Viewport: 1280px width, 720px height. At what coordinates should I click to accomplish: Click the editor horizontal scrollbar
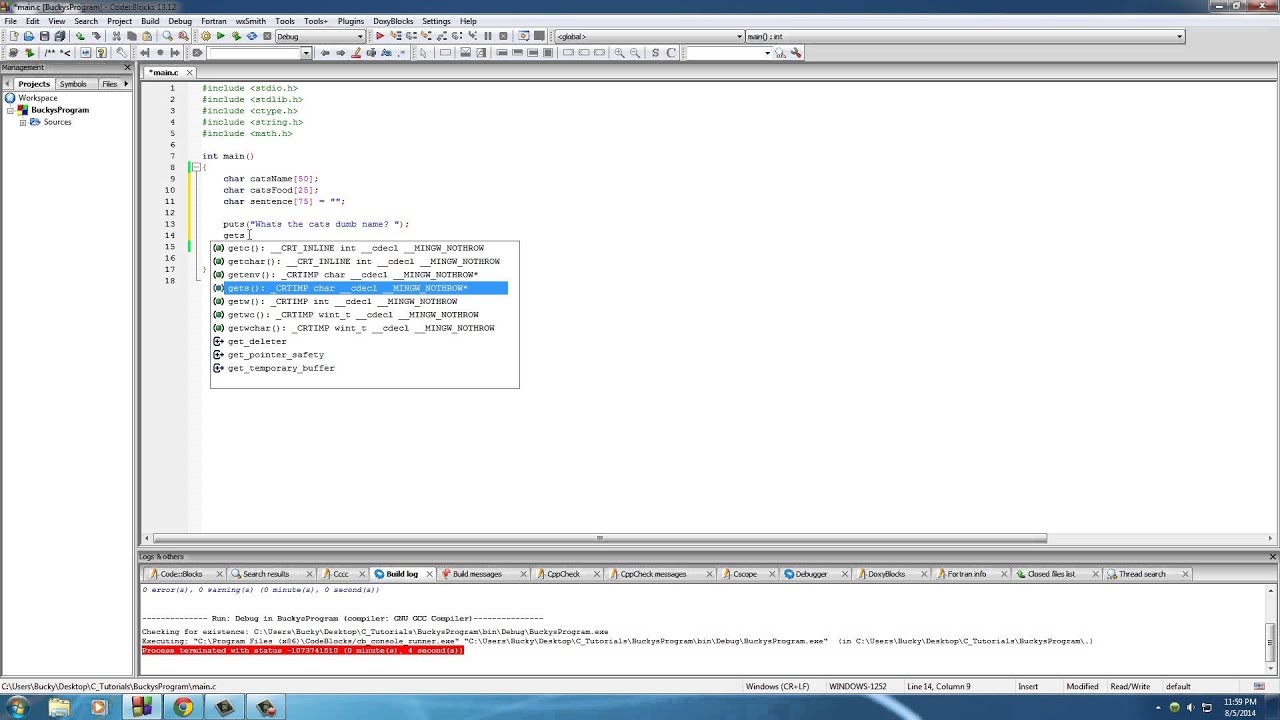600,538
